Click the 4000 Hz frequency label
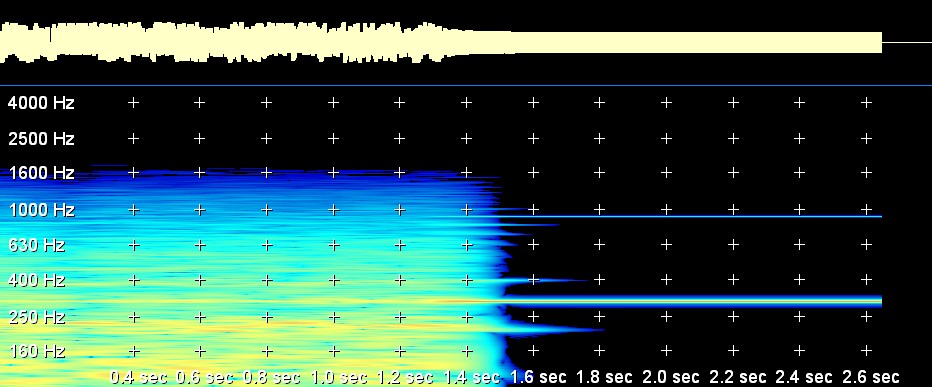The width and height of the screenshot is (932, 387). click(x=41, y=103)
